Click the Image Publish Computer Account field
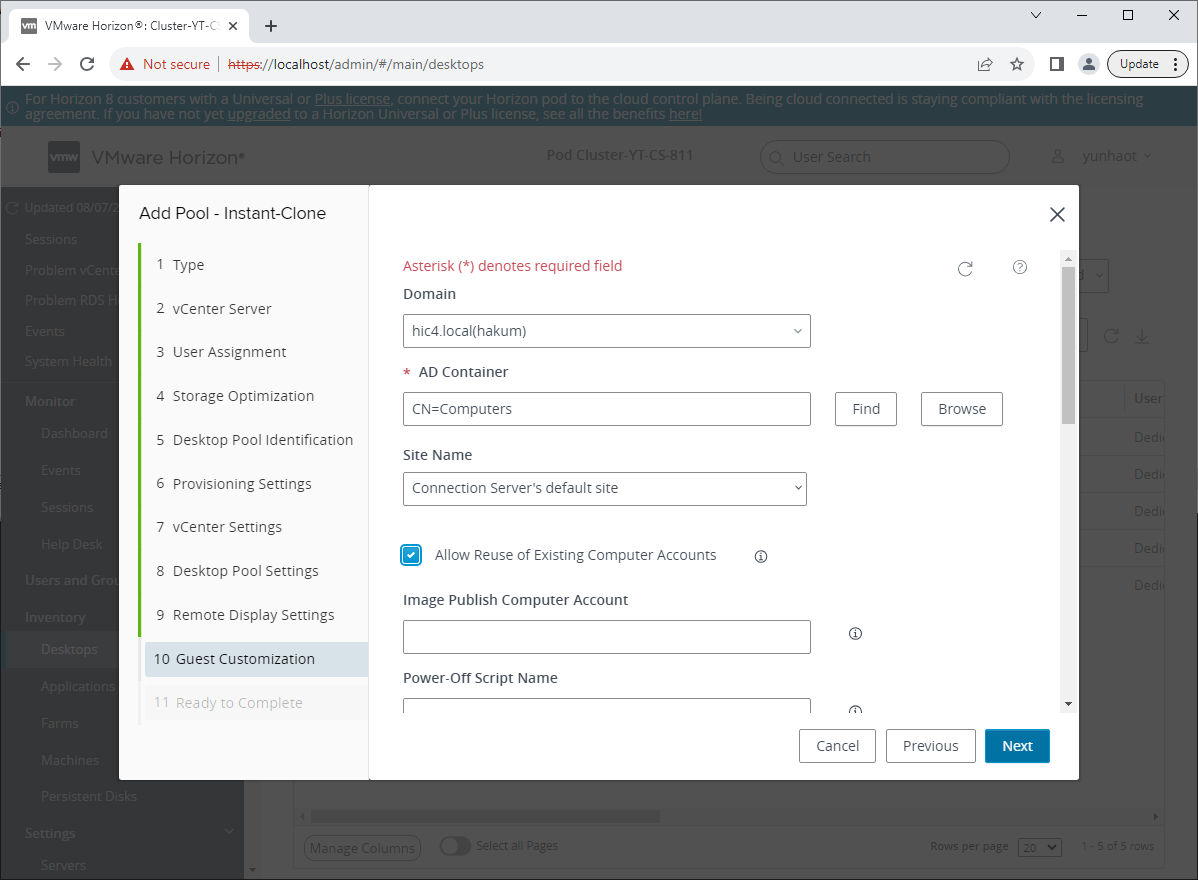Screen dimensions: 1198x880 click(606, 637)
